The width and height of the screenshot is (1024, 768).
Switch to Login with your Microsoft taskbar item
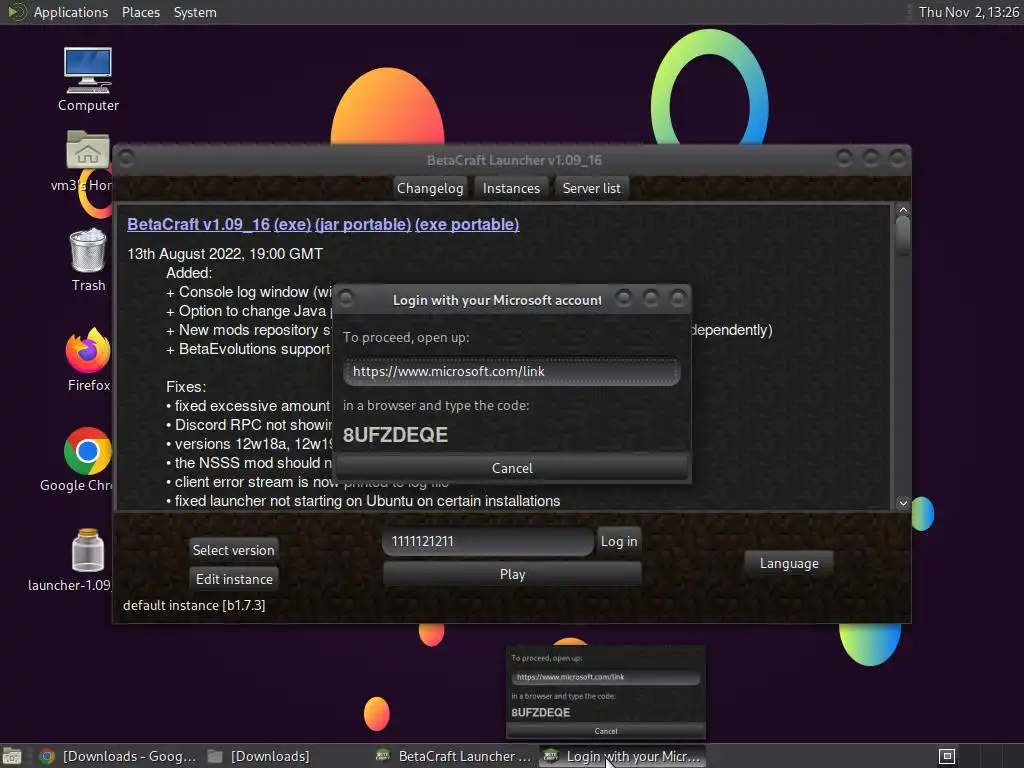point(622,756)
